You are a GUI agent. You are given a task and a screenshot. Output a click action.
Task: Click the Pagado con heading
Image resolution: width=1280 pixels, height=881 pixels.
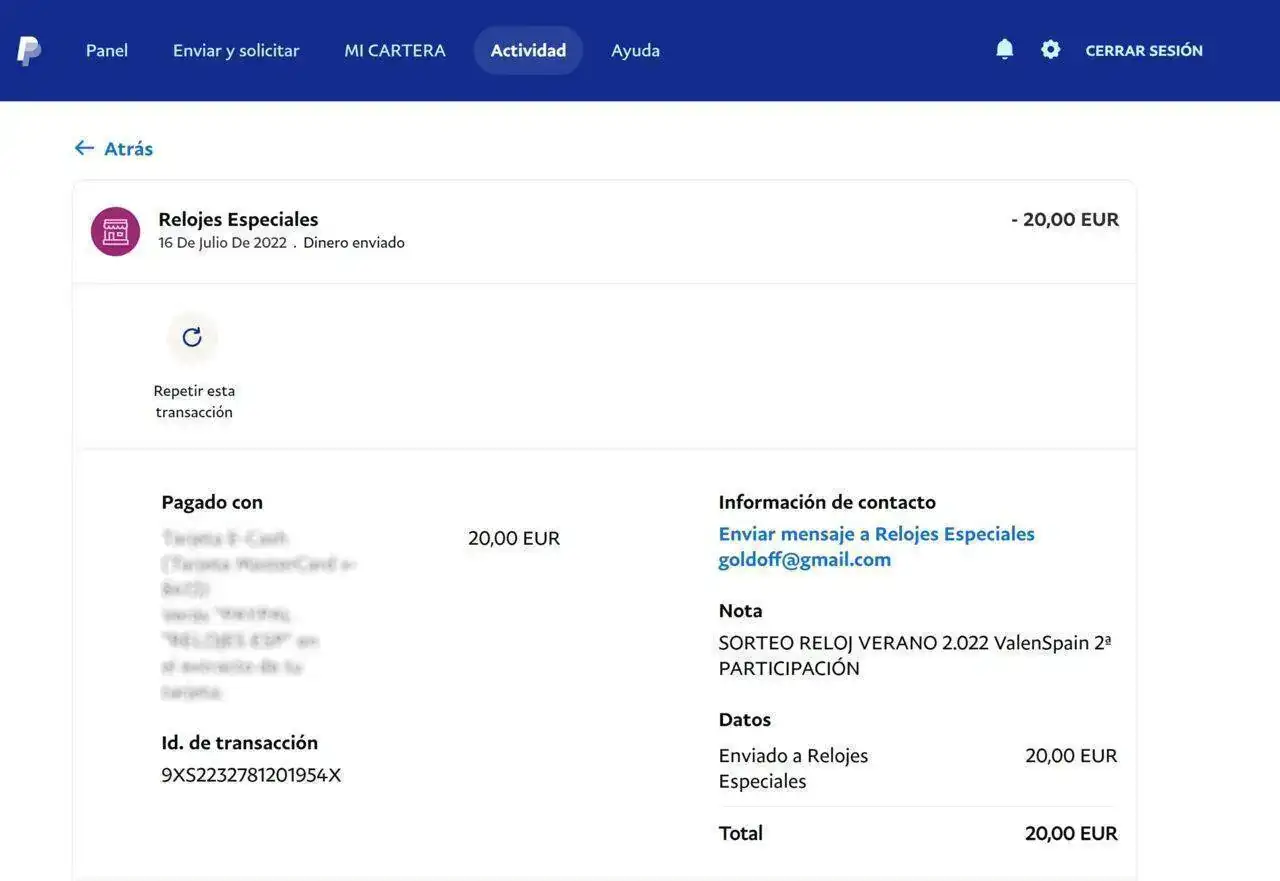212,502
